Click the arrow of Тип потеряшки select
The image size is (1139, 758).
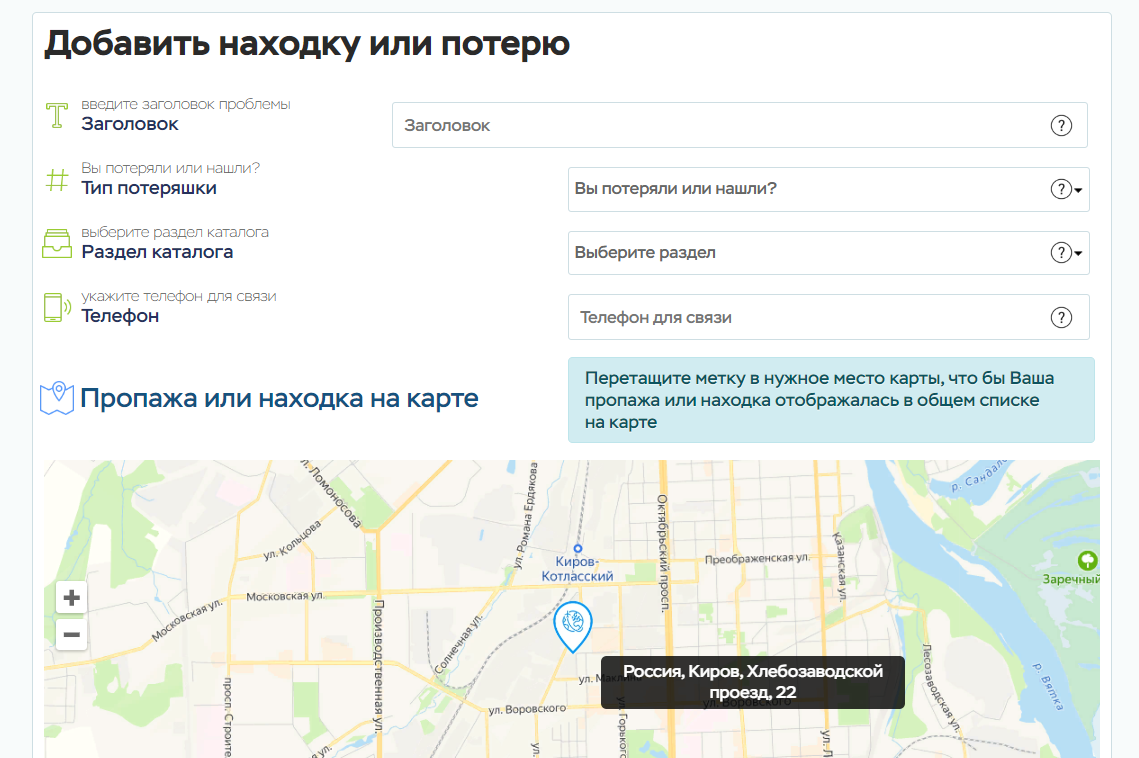tap(1079, 190)
